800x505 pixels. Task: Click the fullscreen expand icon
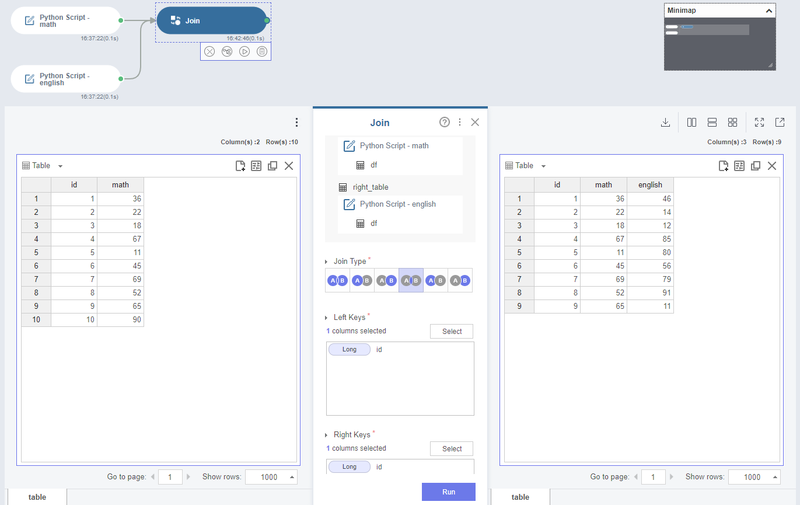(760, 122)
